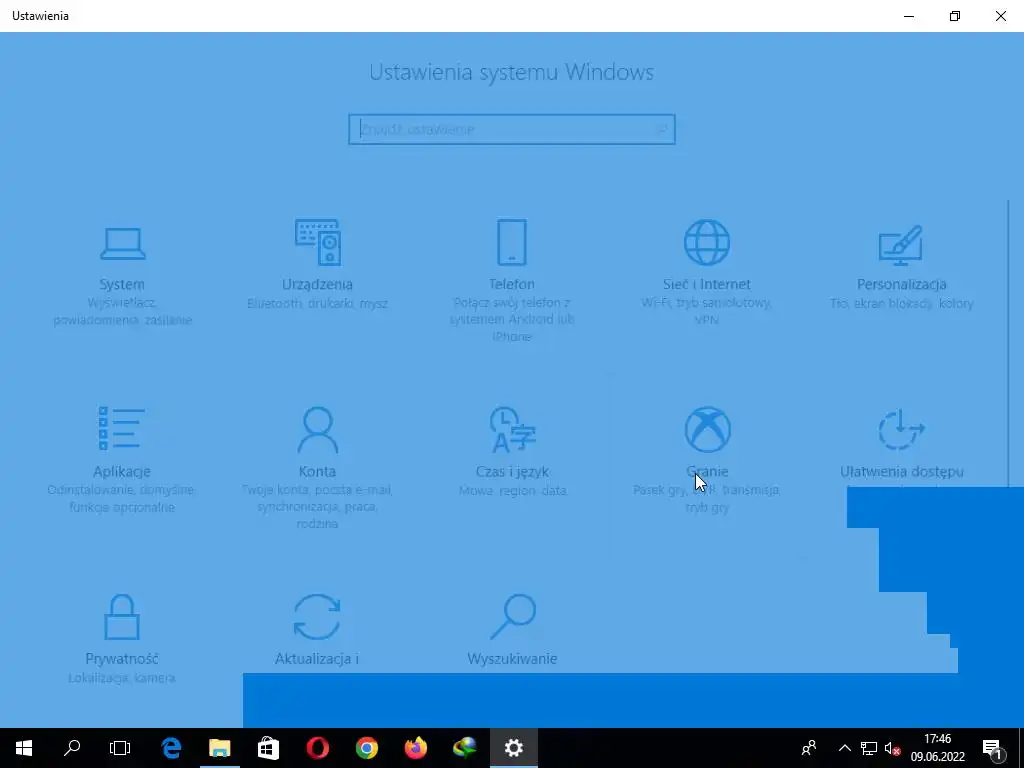Launch Microsoft Edge from the taskbar
This screenshot has height=768, width=1024.
click(x=171, y=748)
